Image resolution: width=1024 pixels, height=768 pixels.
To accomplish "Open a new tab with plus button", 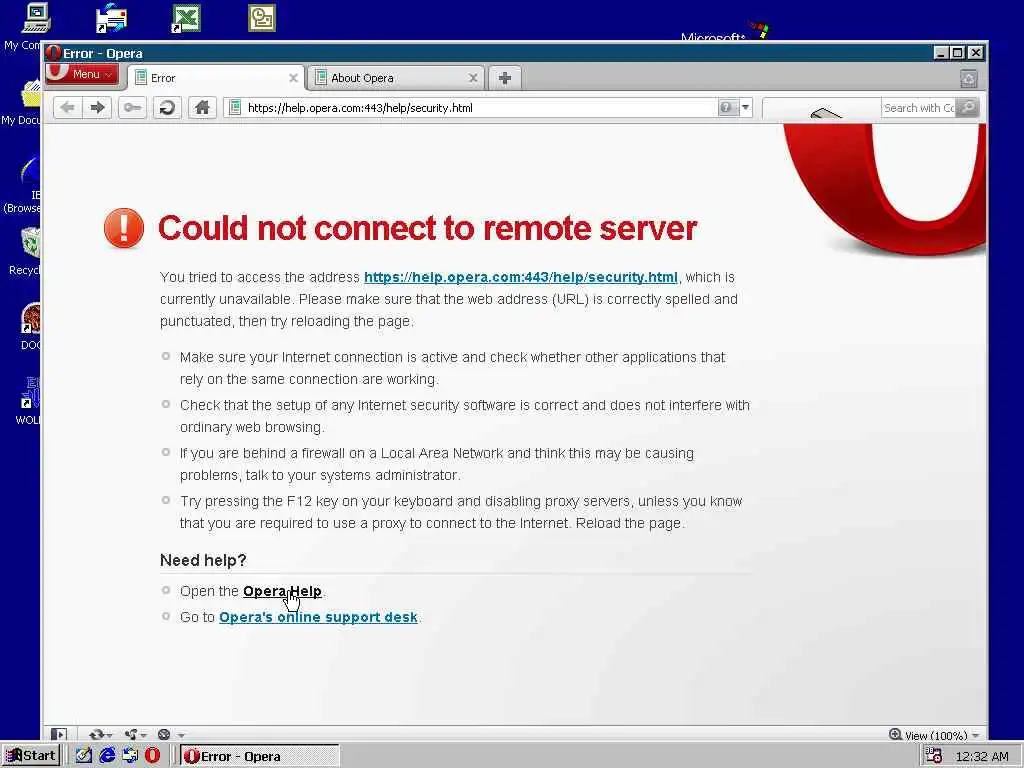I will point(504,78).
